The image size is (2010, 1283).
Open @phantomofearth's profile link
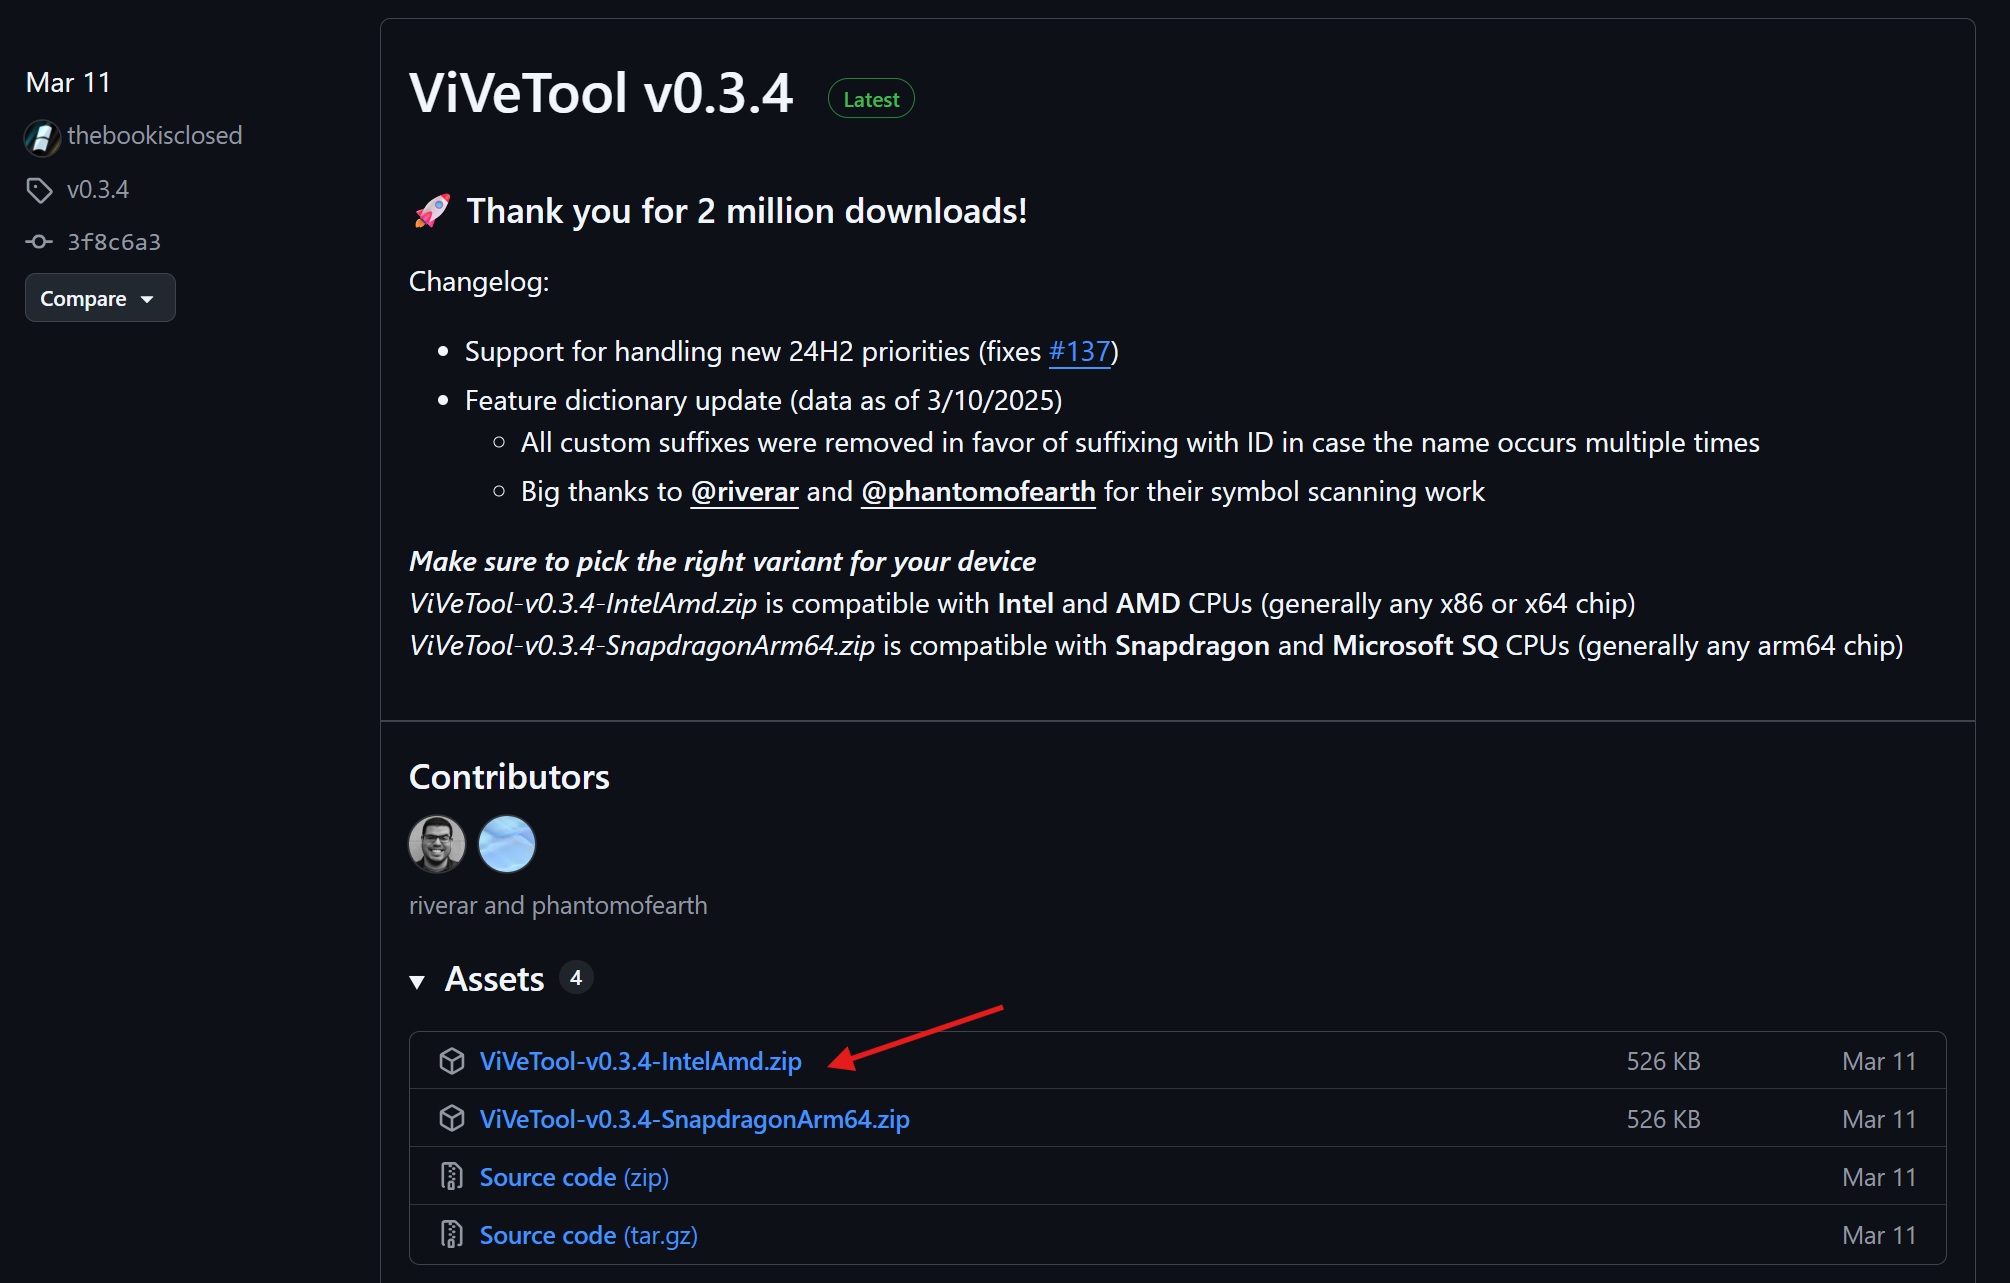tap(977, 491)
